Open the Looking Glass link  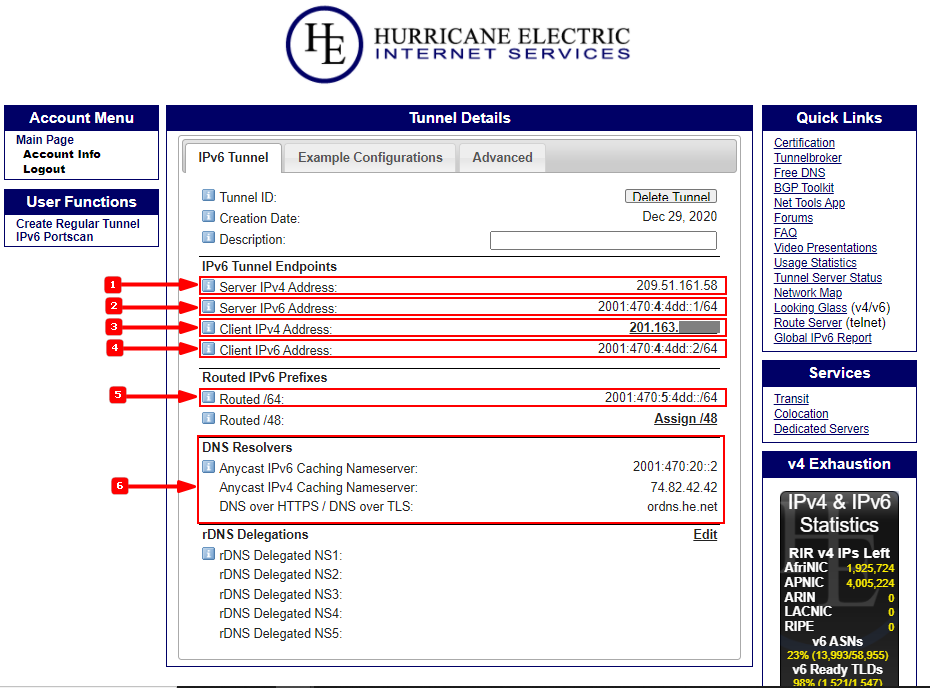point(810,308)
